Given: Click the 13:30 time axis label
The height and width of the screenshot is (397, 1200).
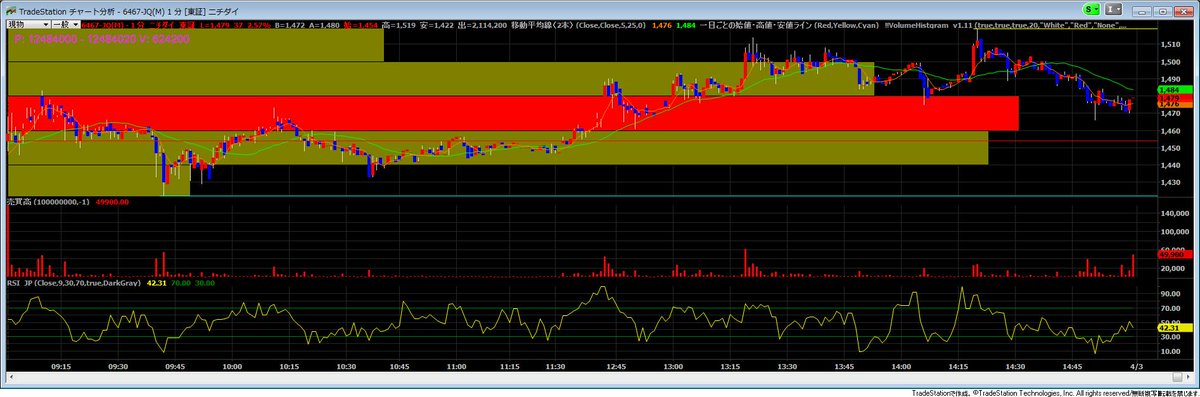Looking at the screenshot, I should pyautogui.click(x=787, y=367).
